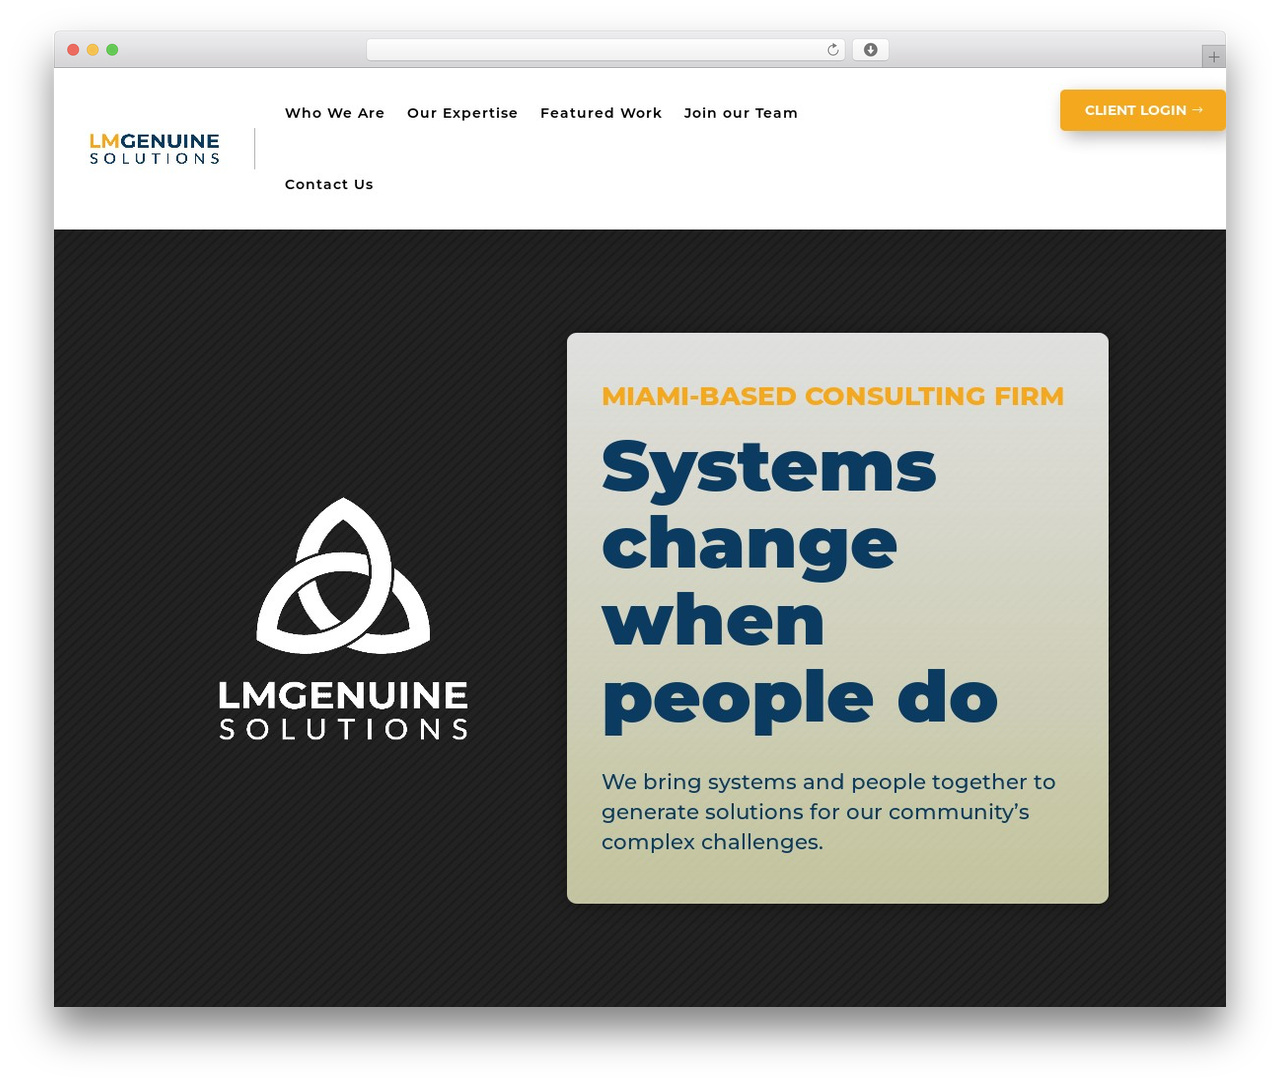Go to Featured Work page
This screenshot has width=1280, height=1084.
pos(601,113)
